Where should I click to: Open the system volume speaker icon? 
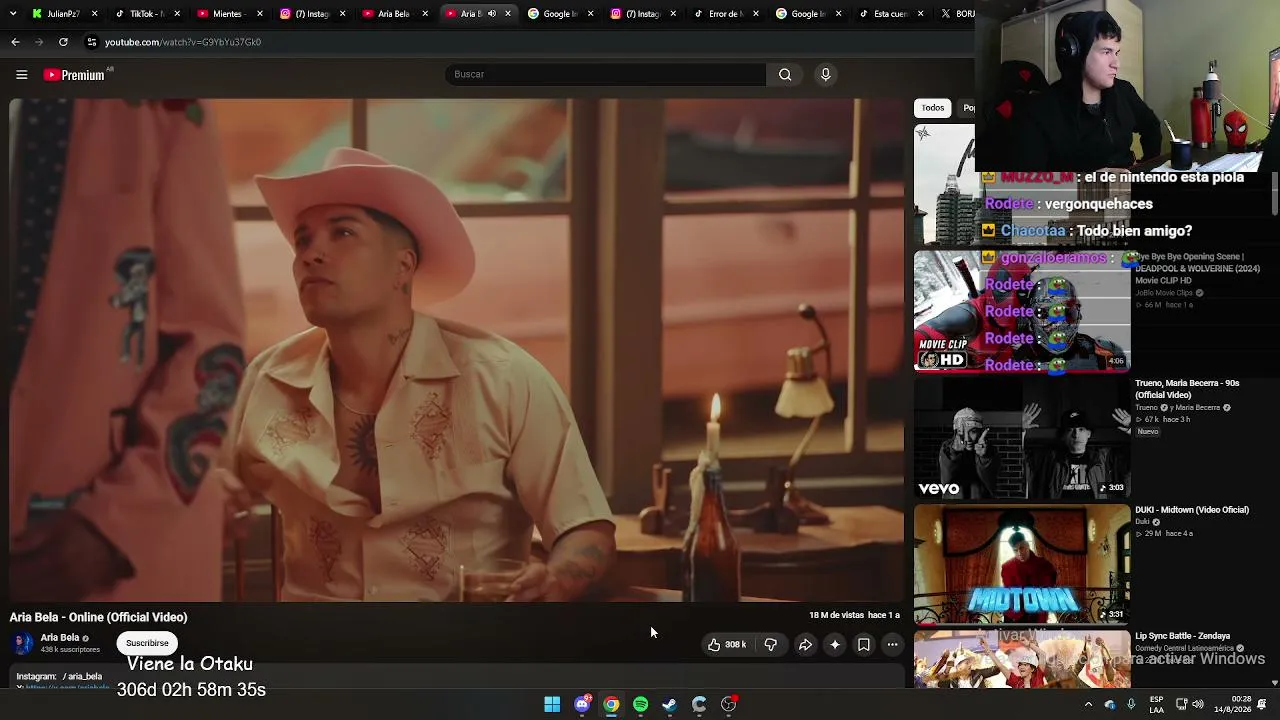click(1198, 704)
